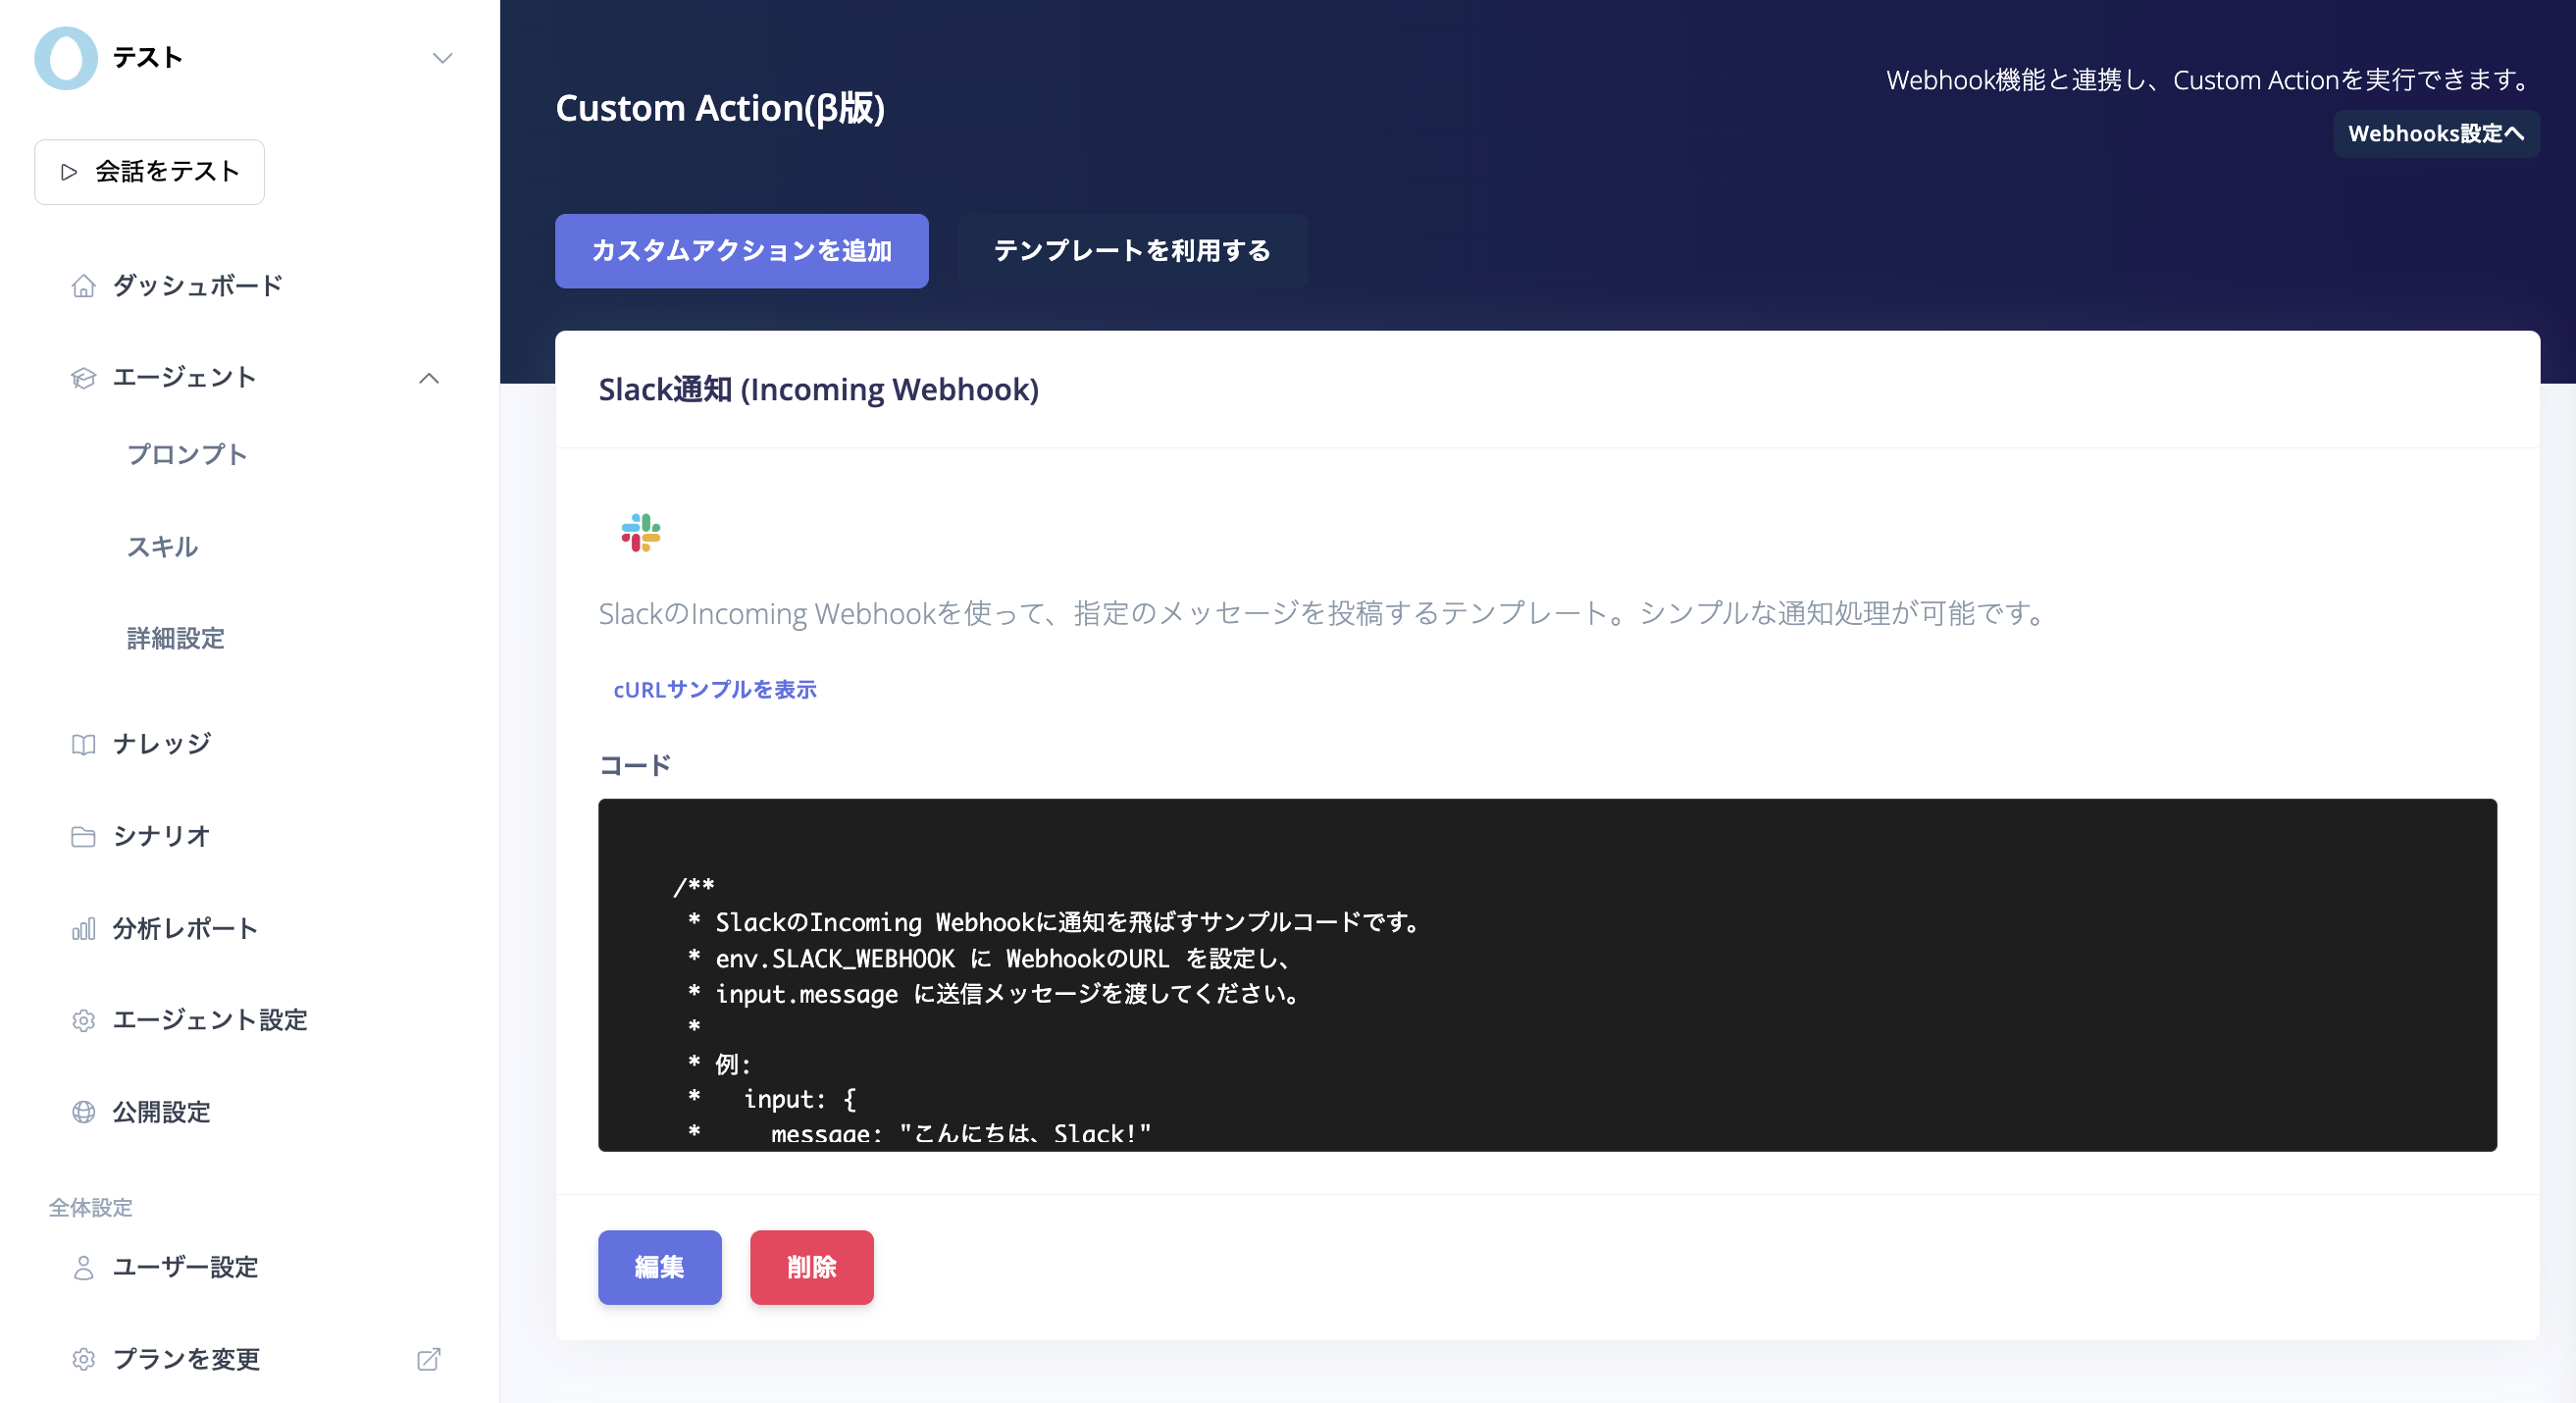The width and height of the screenshot is (2576, 1403).
Task: Click the scenario folder icon
Action: [83, 836]
